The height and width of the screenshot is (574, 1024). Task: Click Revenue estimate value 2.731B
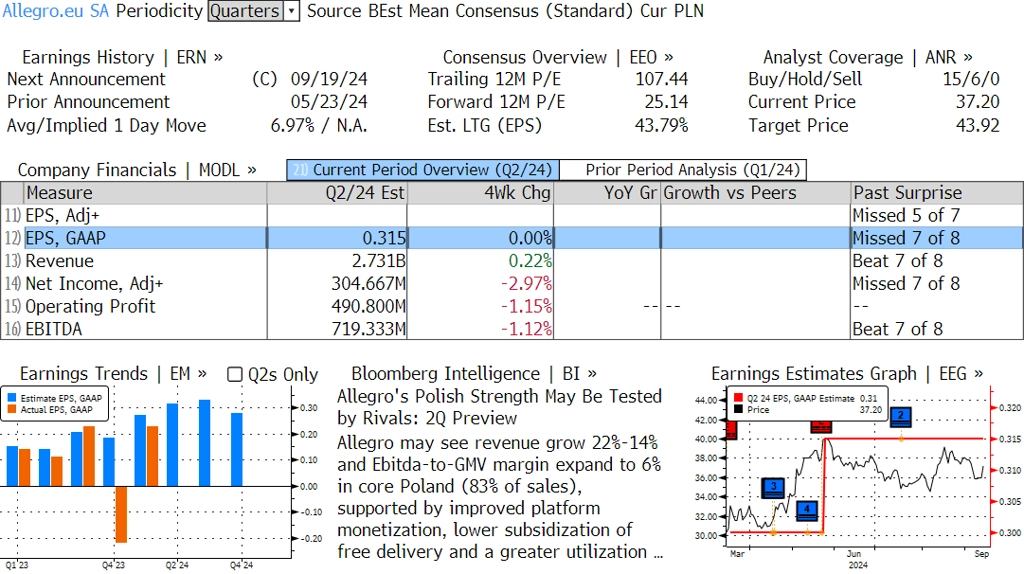click(379, 261)
